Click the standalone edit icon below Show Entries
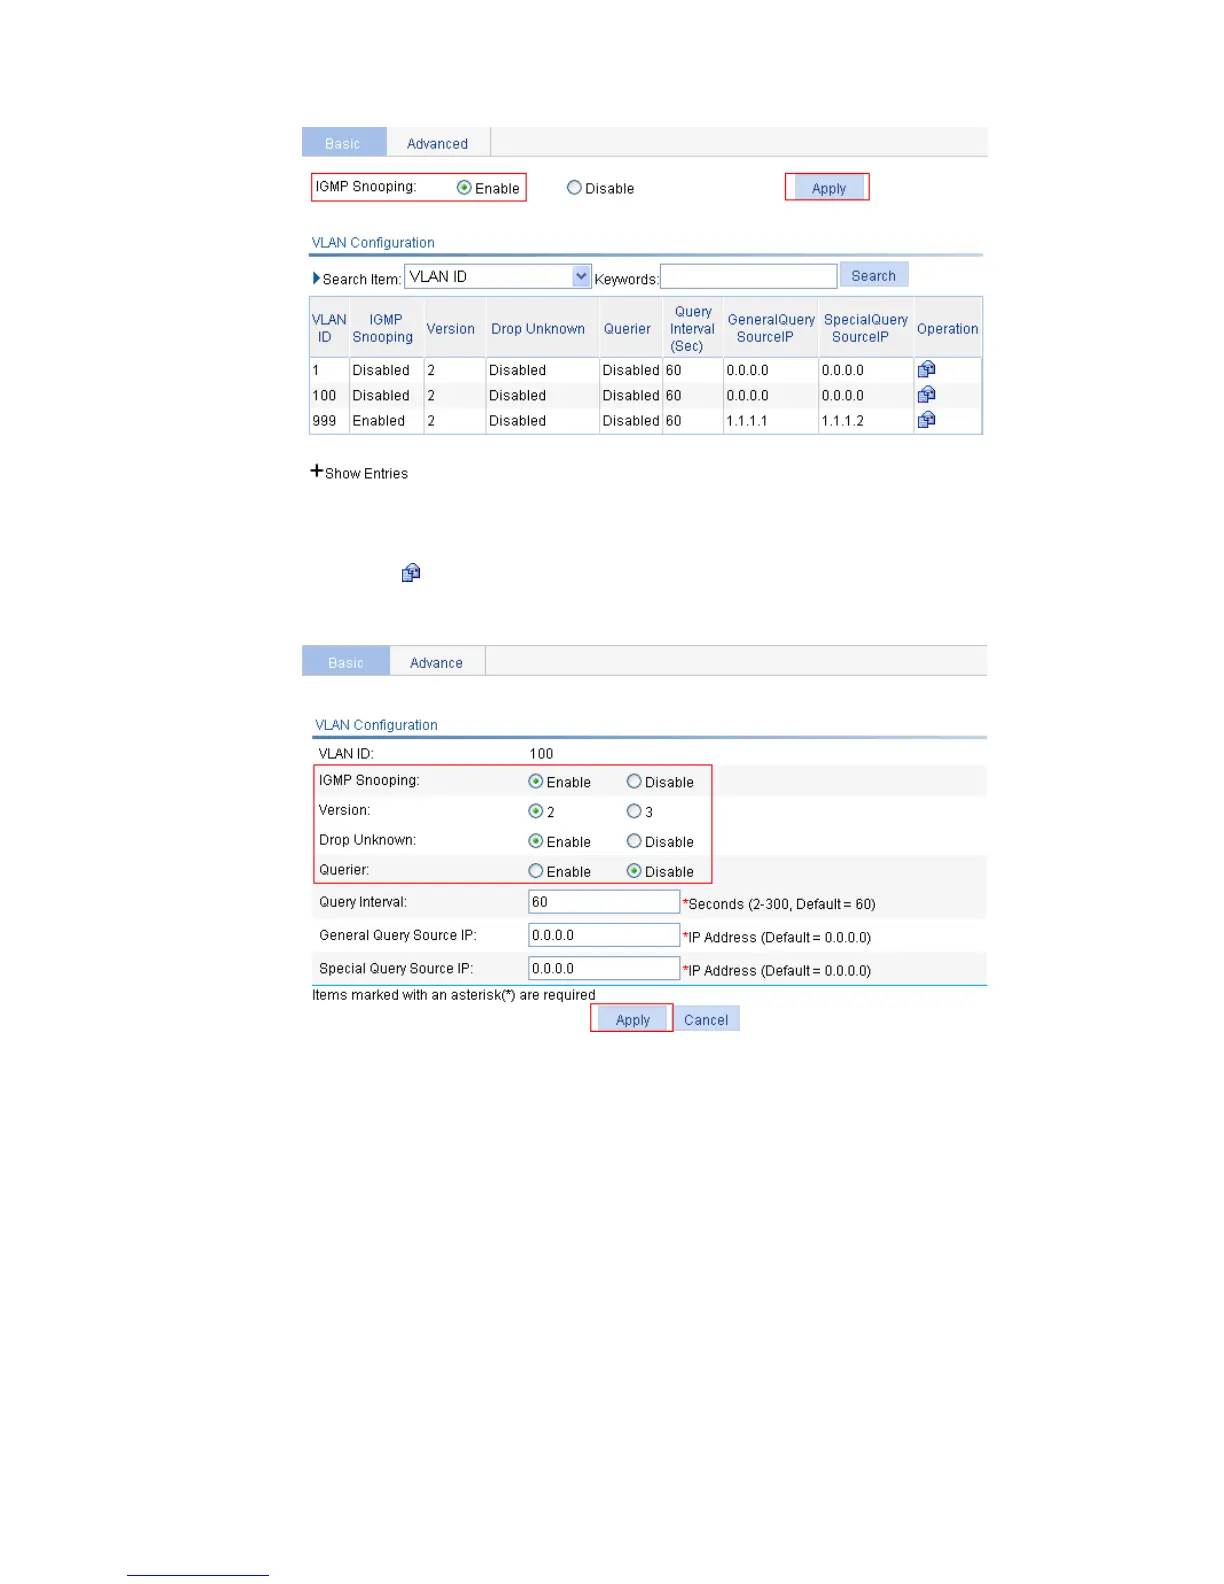The image size is (1224, 1584). 411,573
